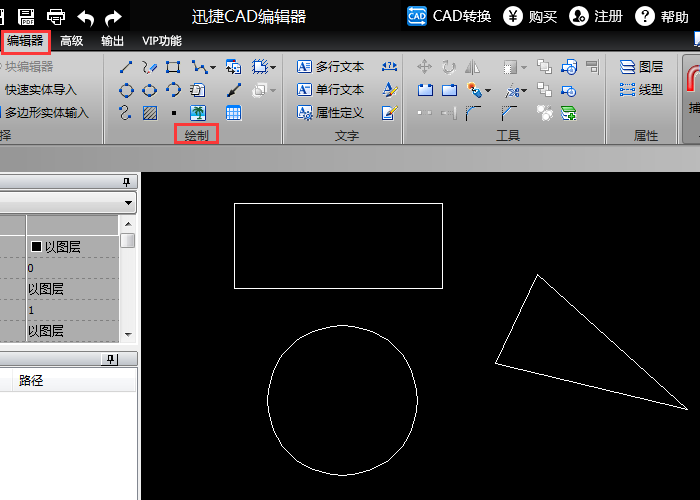
Task: Click the Undo arrow
Action: tap(86, 16)
